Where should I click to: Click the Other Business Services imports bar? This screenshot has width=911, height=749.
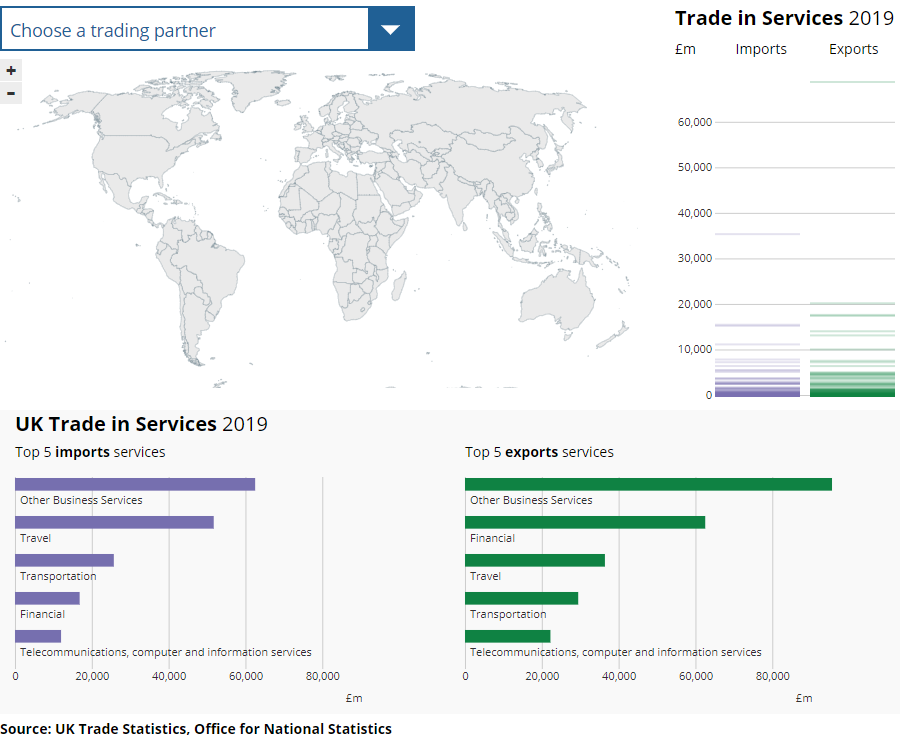pyautogui.click(x=135, y=483)
